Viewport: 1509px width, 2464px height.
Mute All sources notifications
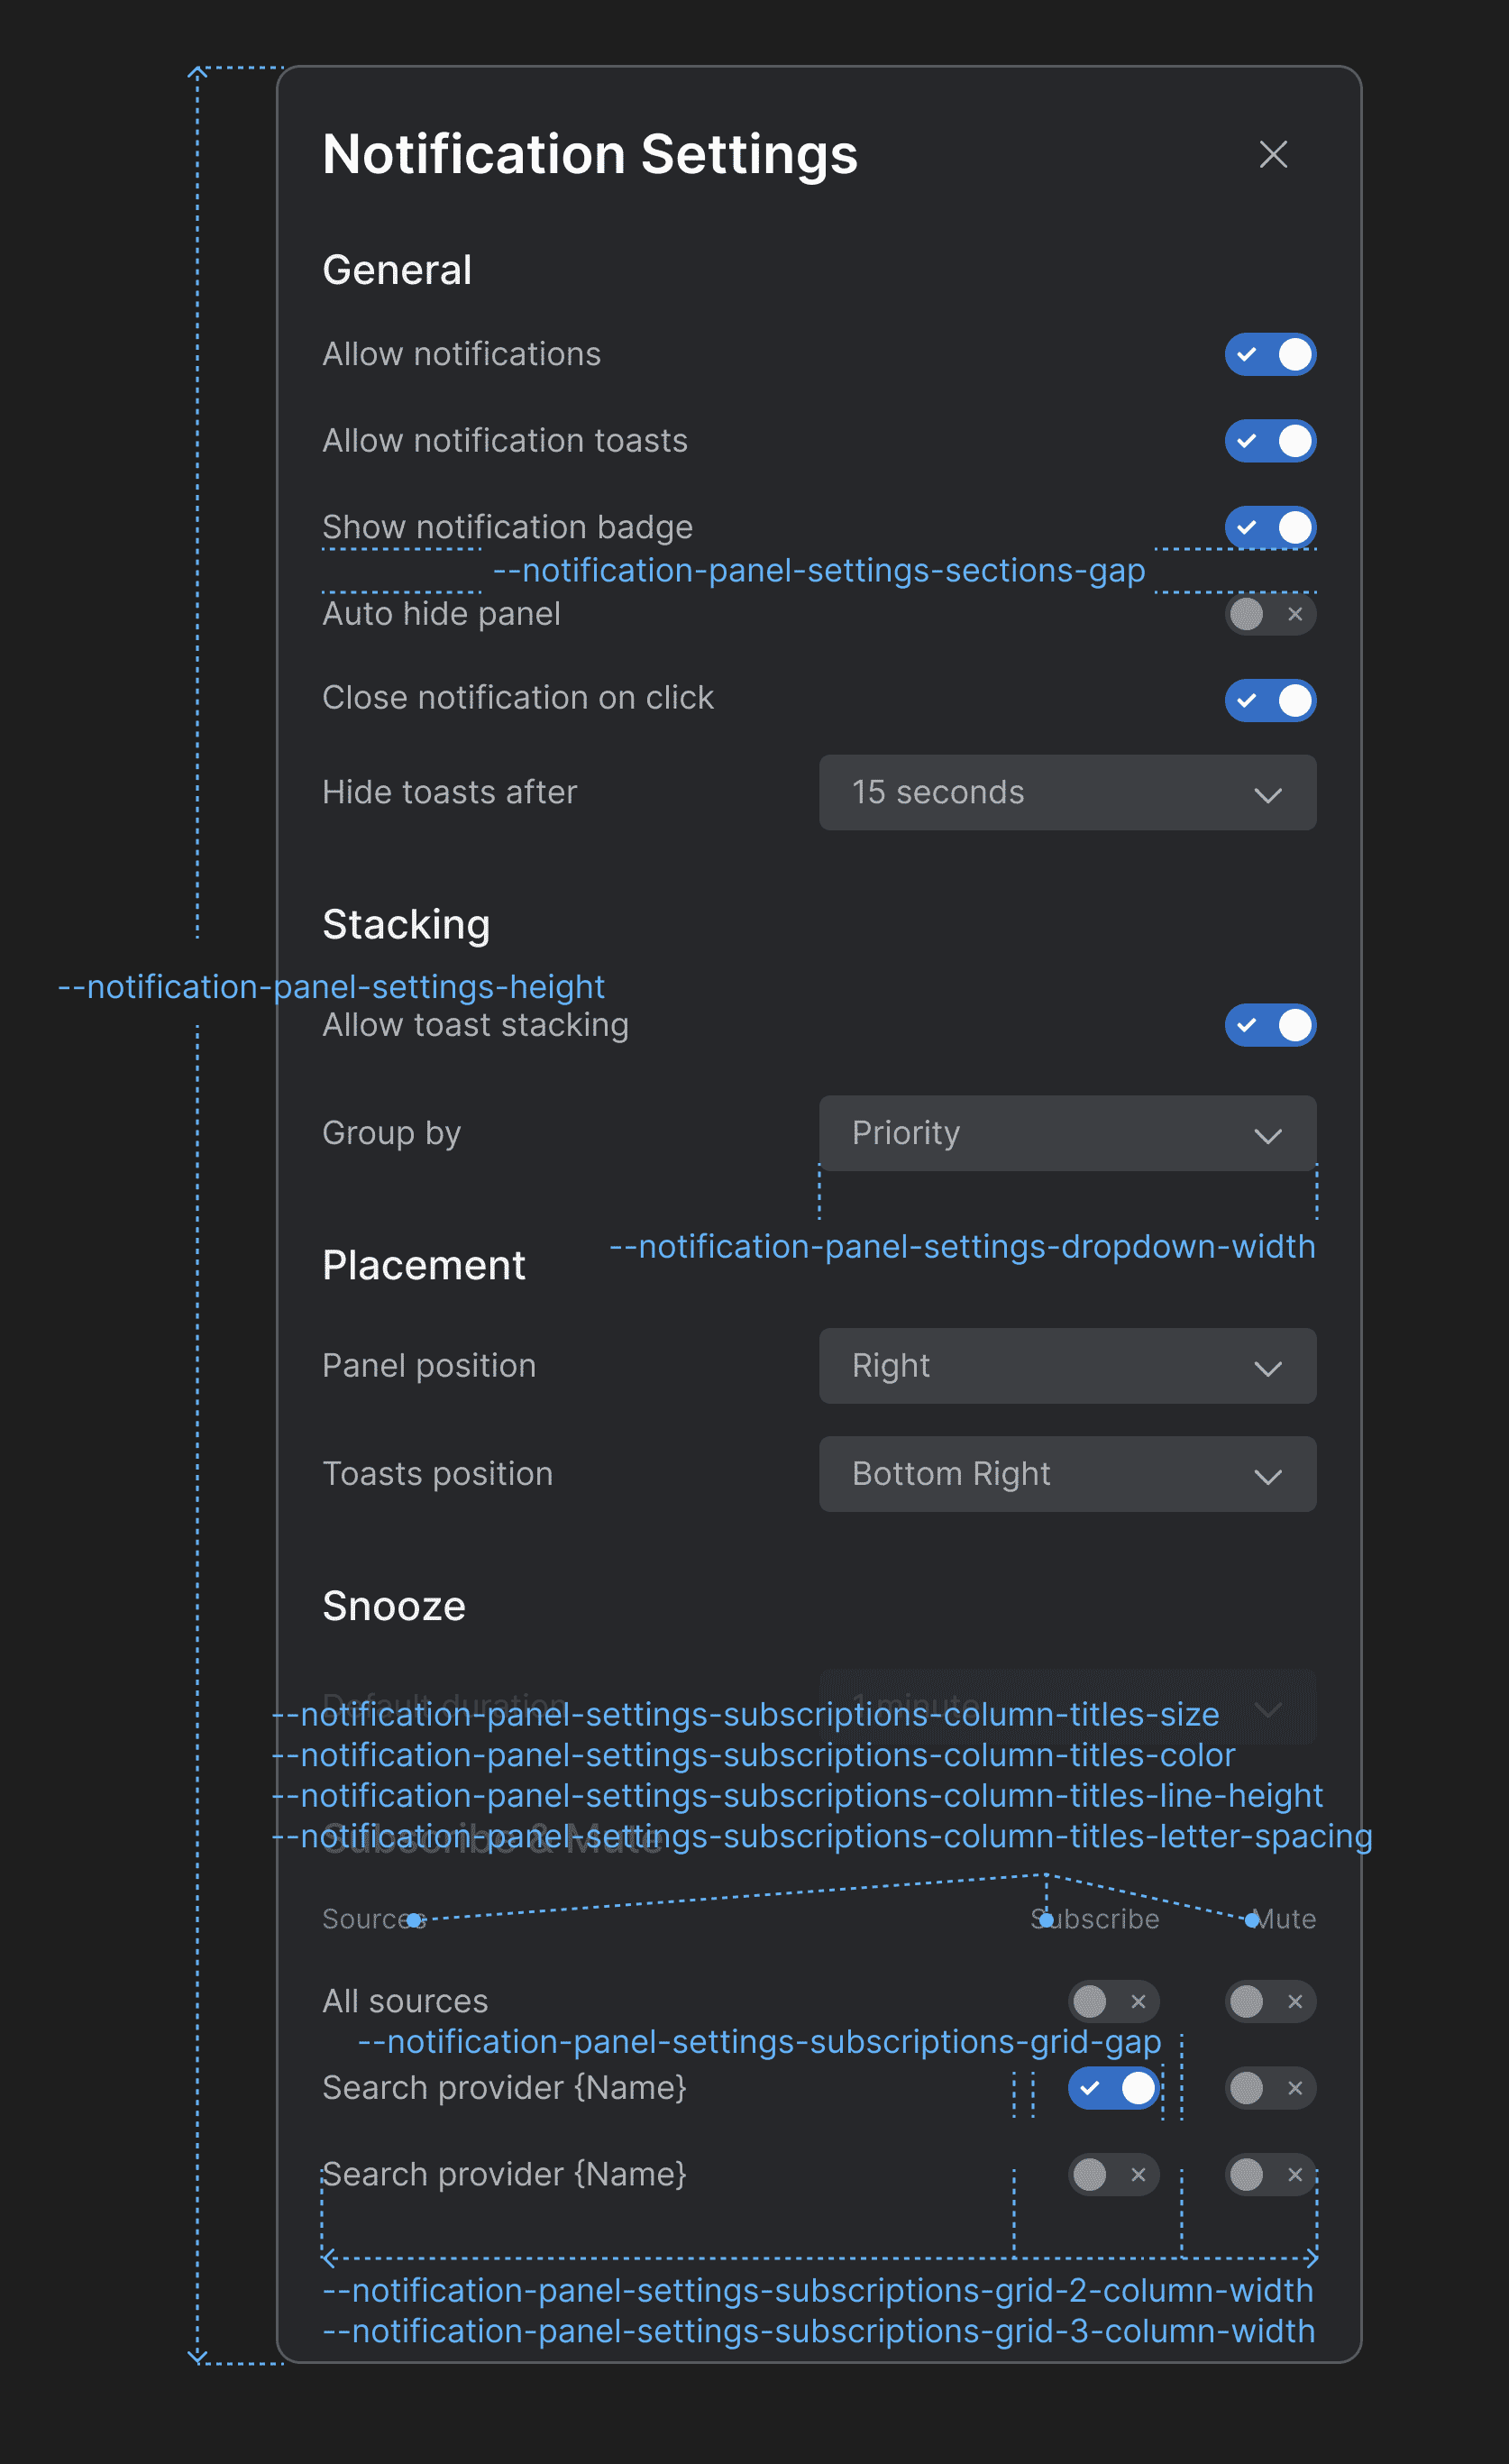1269,2001
